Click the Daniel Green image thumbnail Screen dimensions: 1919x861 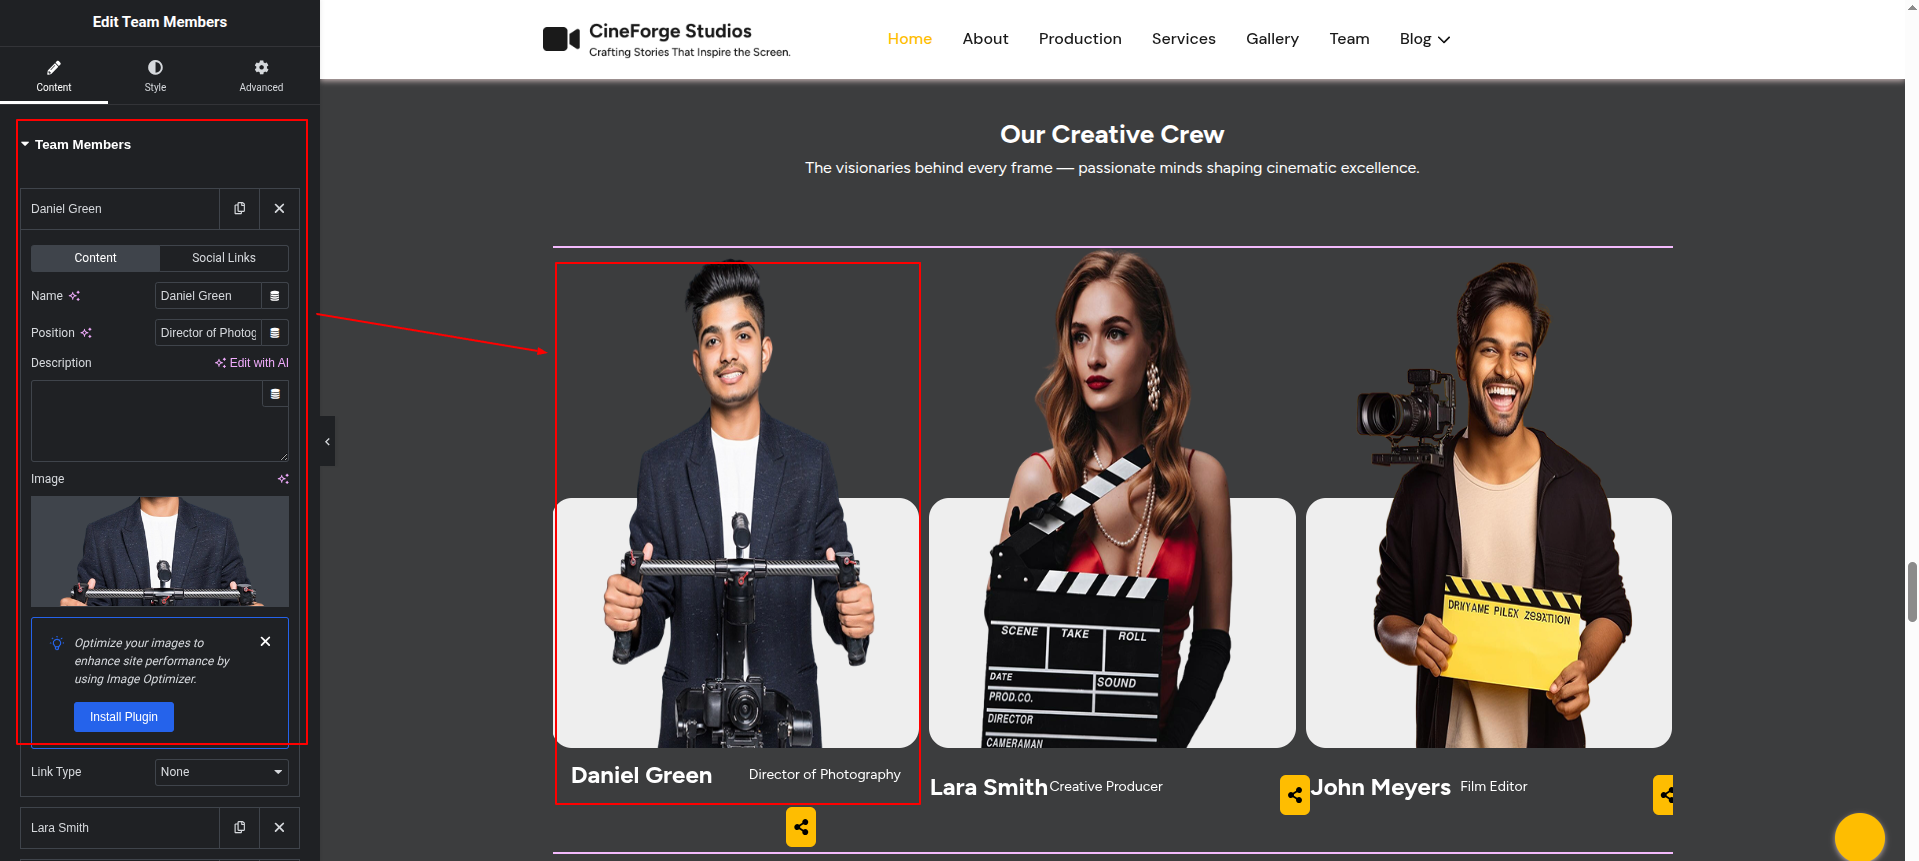tap(160, 551)
